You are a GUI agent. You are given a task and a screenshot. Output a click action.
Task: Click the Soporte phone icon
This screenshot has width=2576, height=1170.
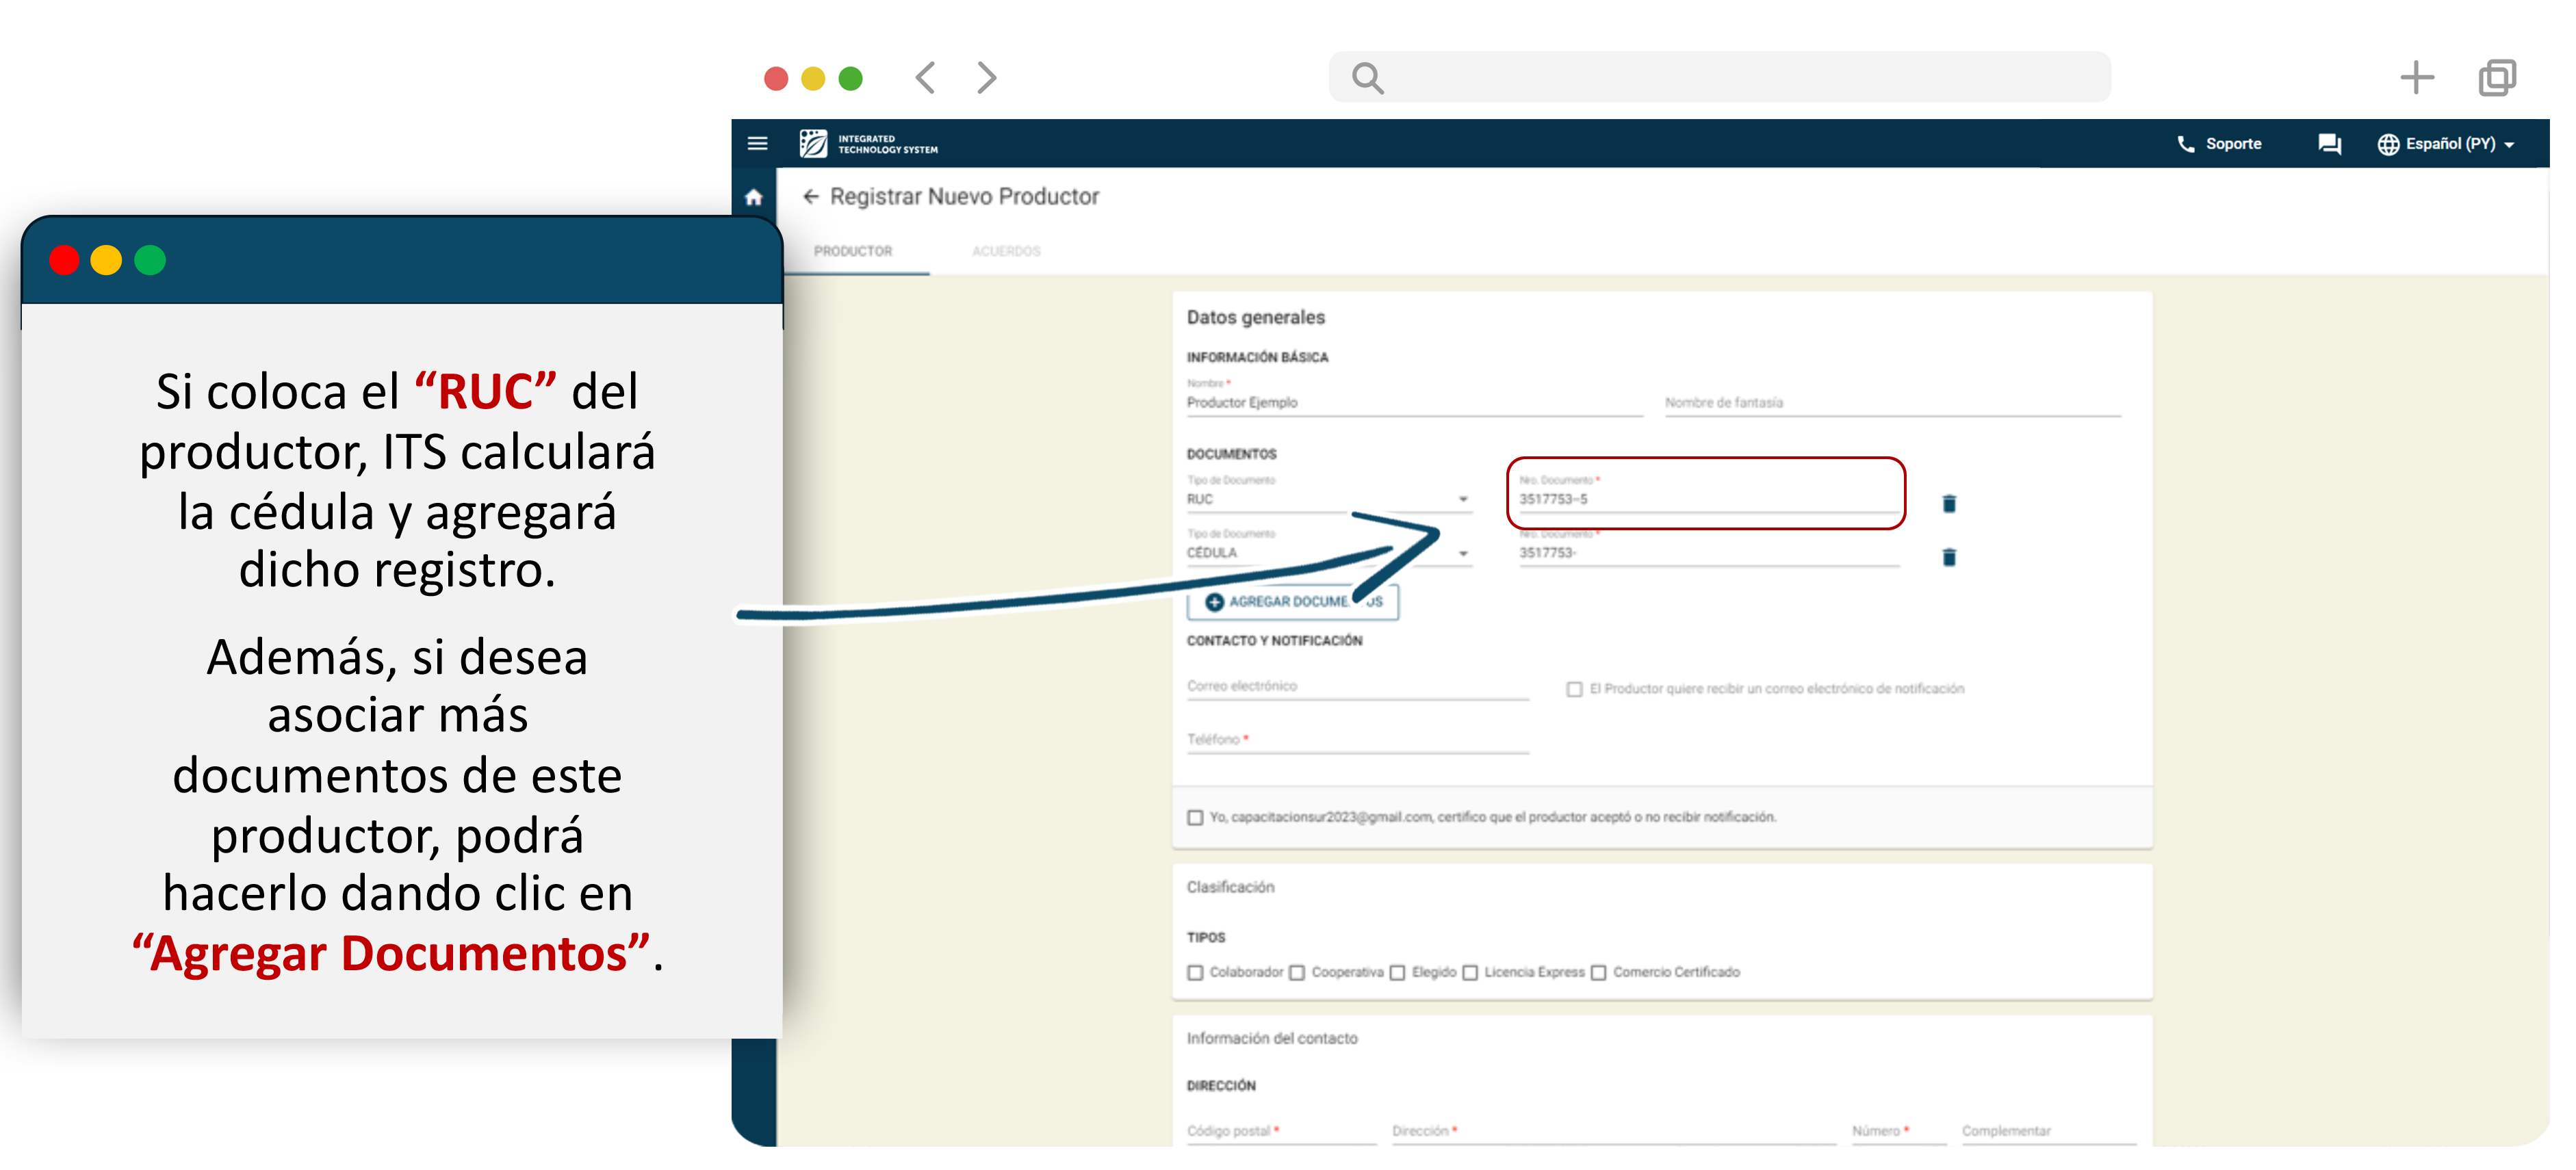(2185, 144)
